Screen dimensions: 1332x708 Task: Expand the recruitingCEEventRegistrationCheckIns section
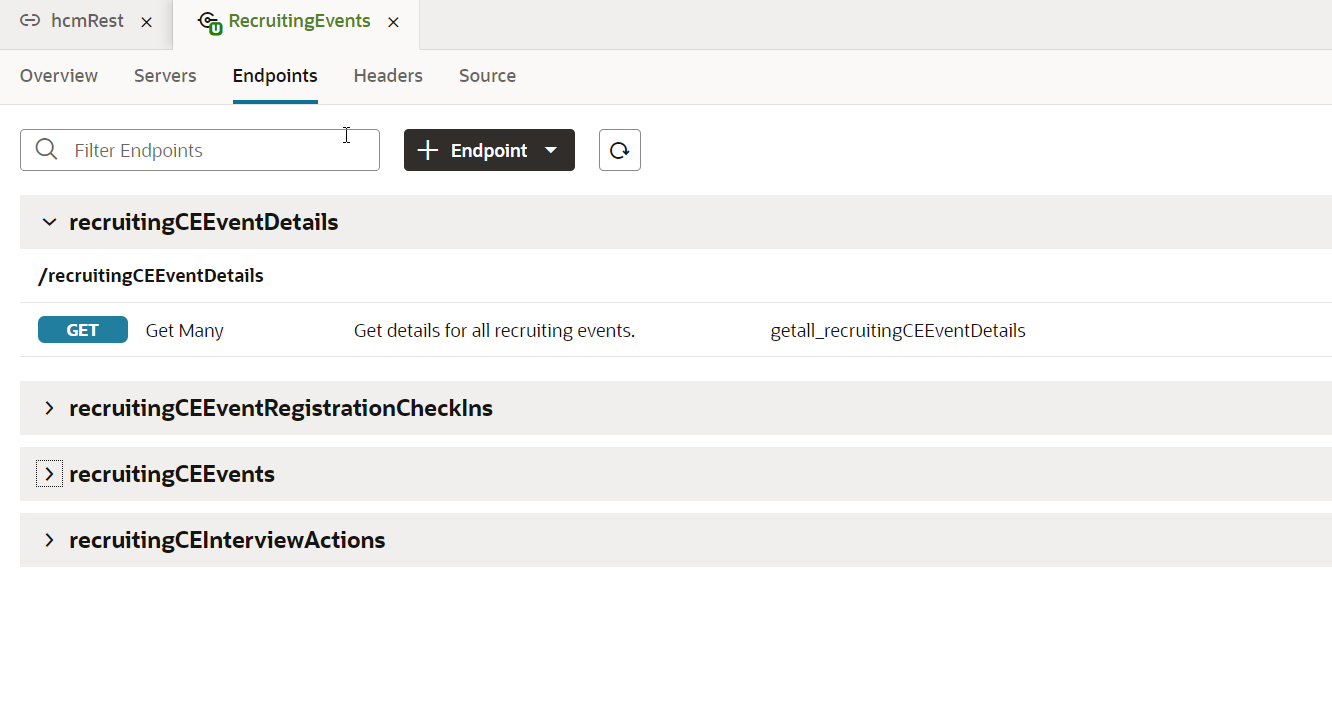(48, 407)
